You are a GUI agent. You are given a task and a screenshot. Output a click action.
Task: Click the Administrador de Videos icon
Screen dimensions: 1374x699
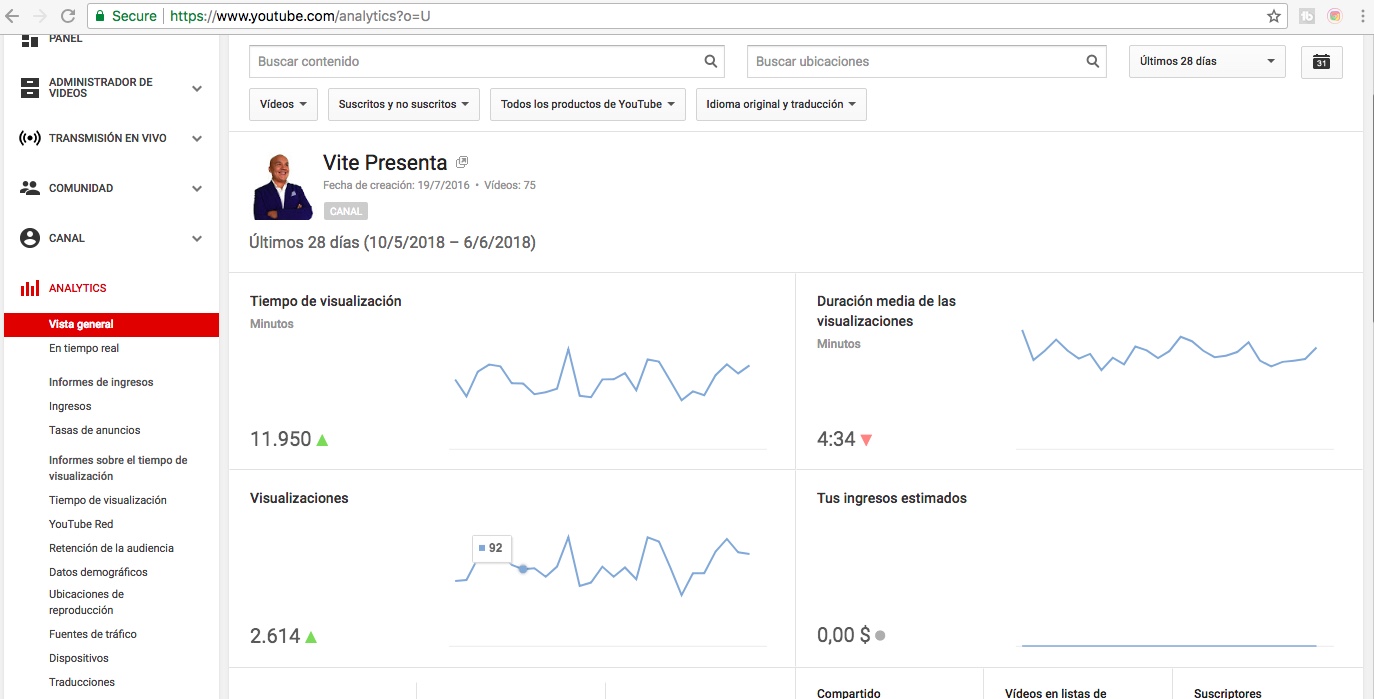[30, 88]
